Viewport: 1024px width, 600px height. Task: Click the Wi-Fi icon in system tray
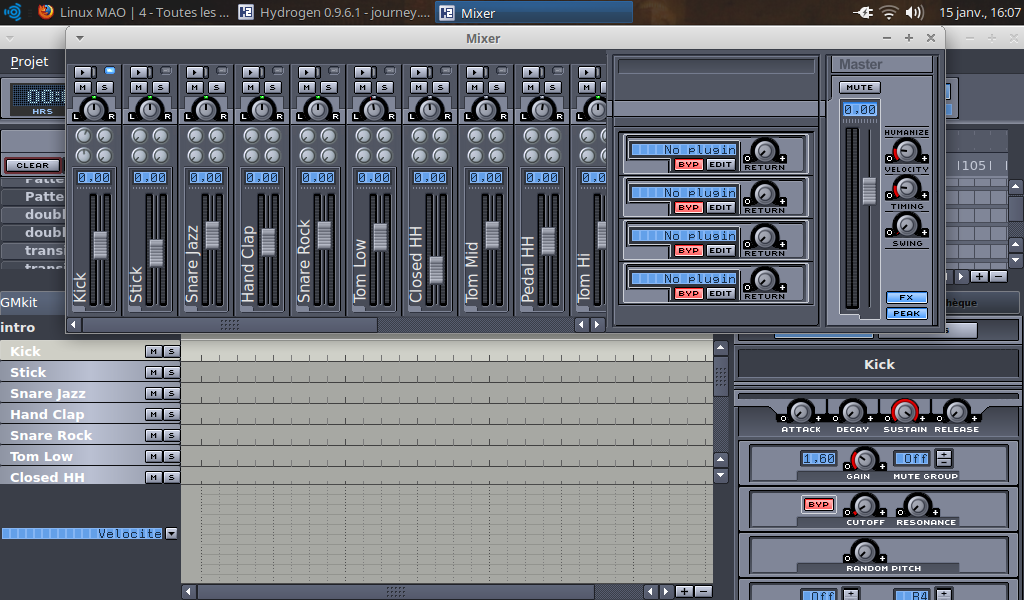click(x=888, y=13)
